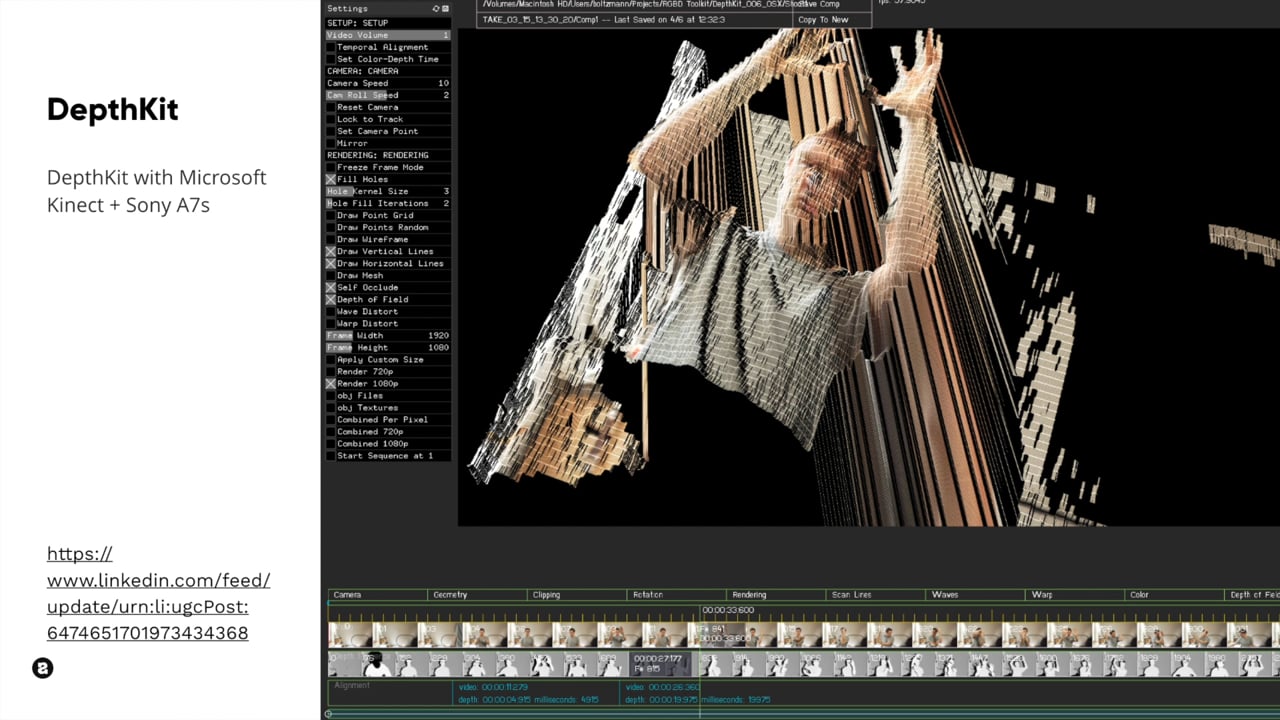Click the Settings panel title
Screen dimensions: 1280x720
click(347, 9)
